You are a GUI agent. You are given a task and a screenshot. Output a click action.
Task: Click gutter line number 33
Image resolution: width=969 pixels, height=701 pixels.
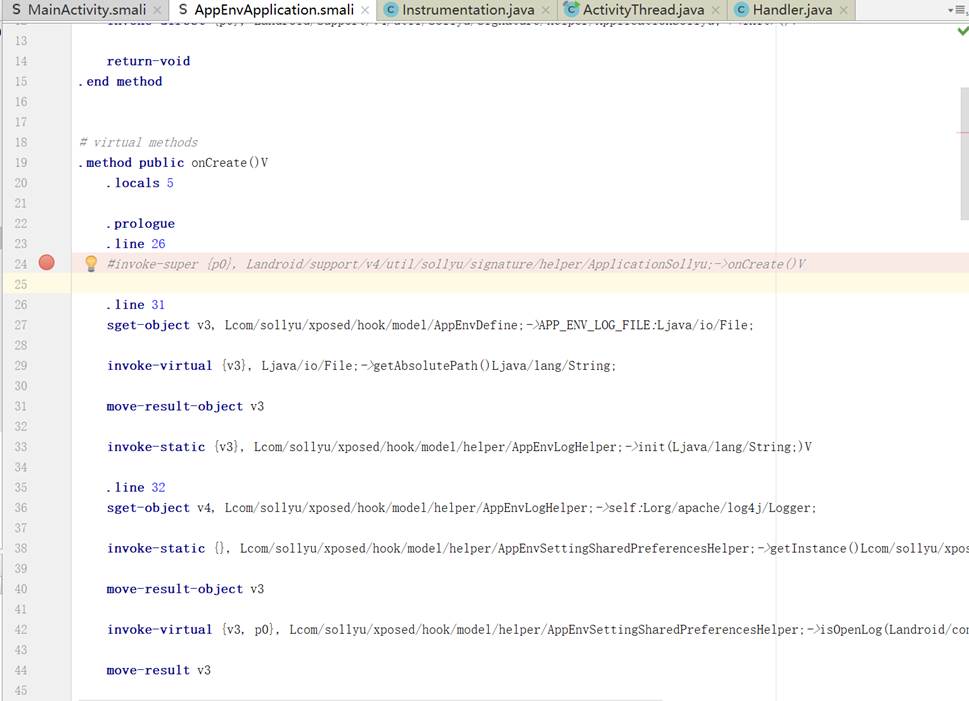pyautogui.click(x=21, y=447)
